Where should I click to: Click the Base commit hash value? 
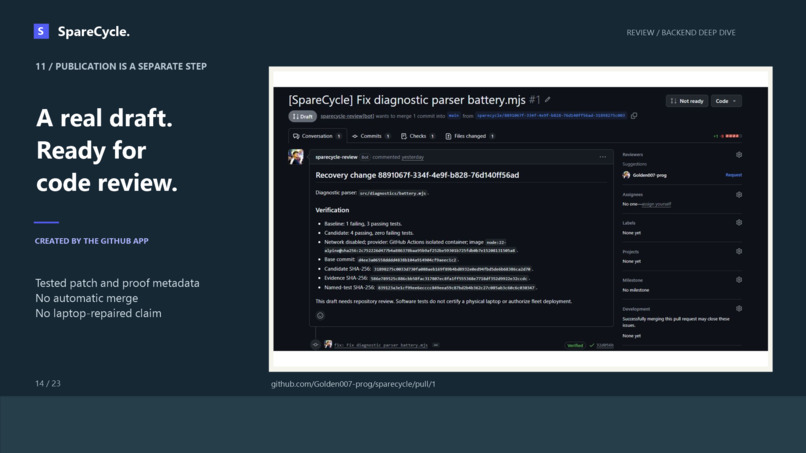pos(408,260)
